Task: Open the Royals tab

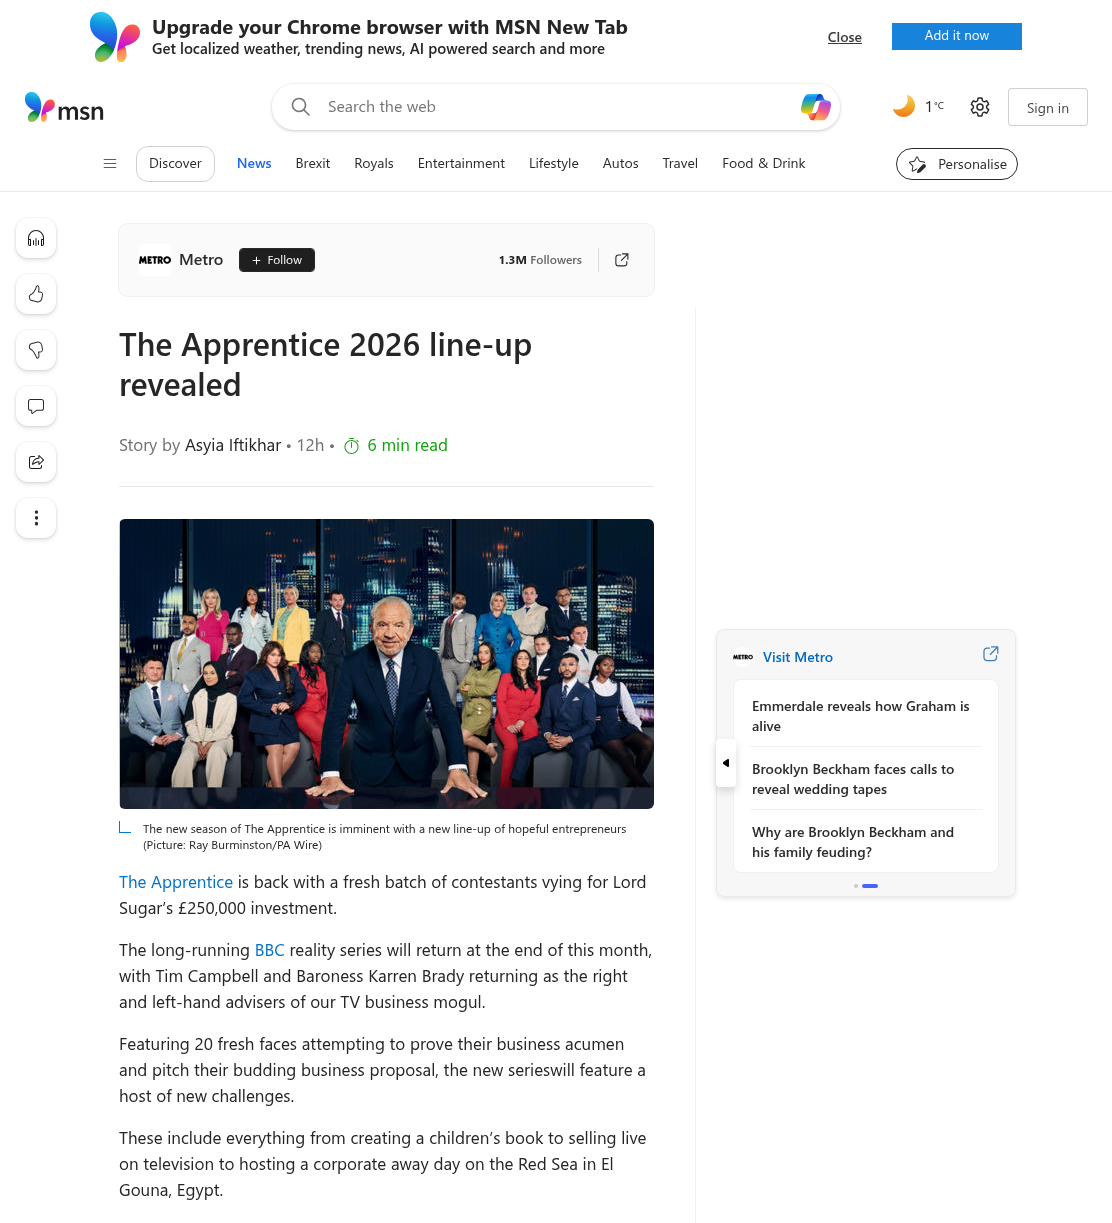Action: [x=374, y=164]
